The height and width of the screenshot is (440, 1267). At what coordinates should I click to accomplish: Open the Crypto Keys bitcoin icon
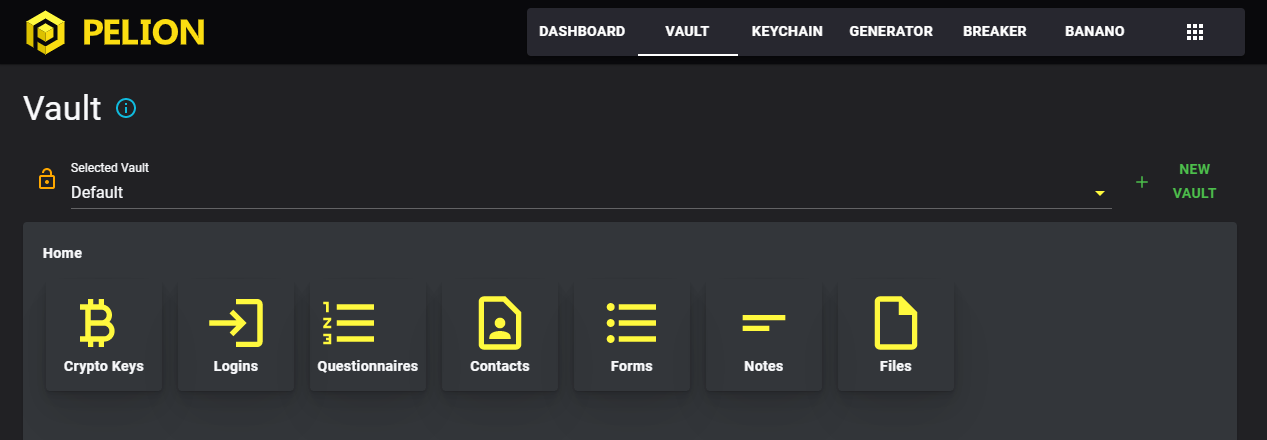[97, 322]
